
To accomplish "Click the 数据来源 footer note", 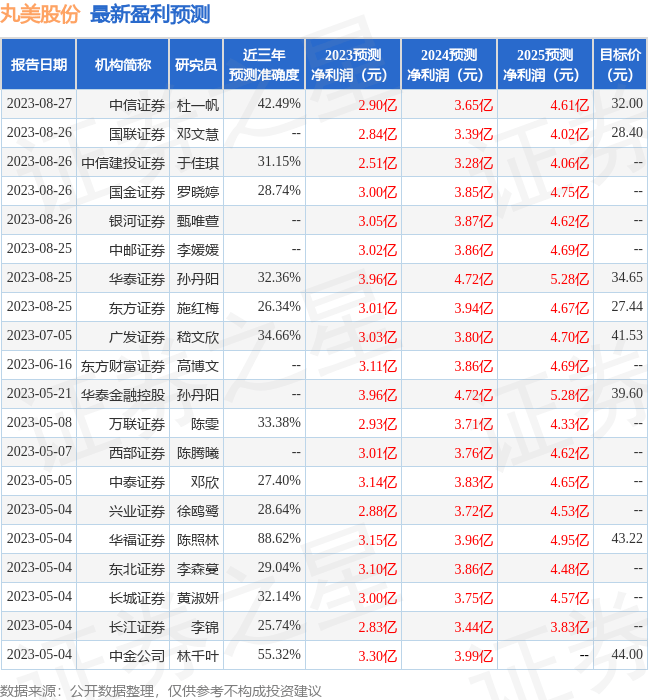I will click(160, 690).
